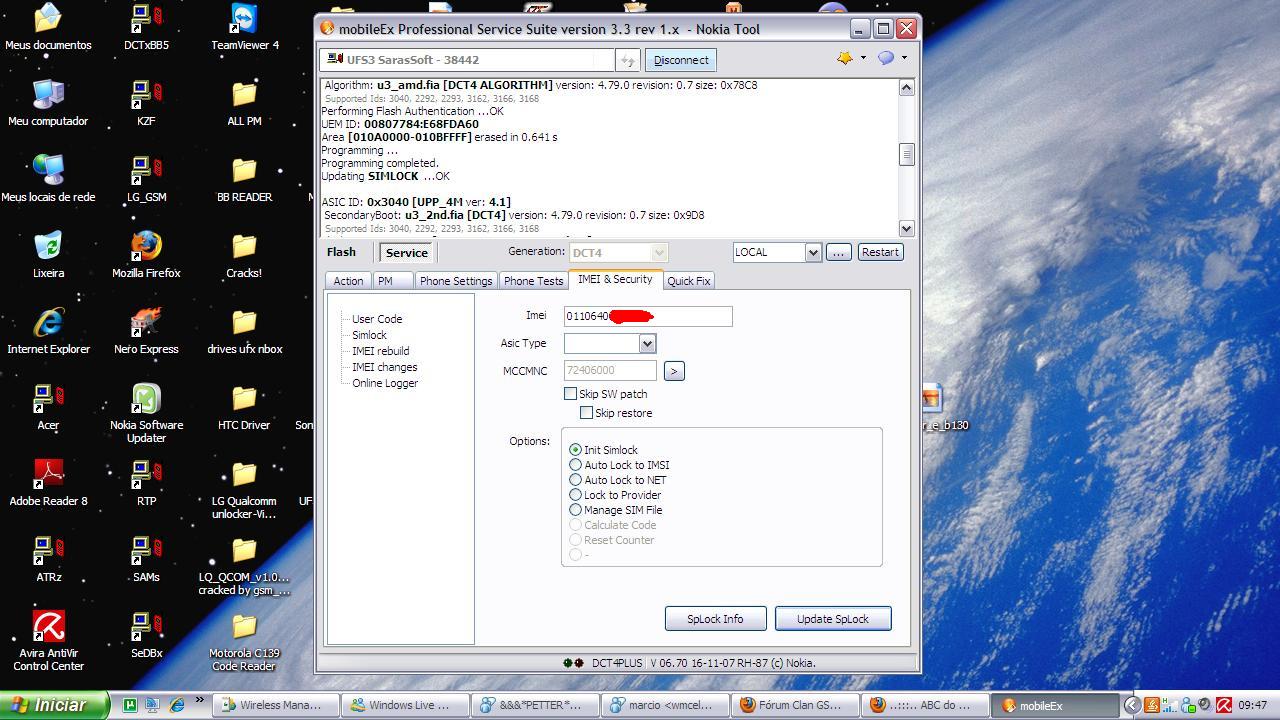Open the Quick Fix tab
This screenshot has width=1280, height=720.
689,281
